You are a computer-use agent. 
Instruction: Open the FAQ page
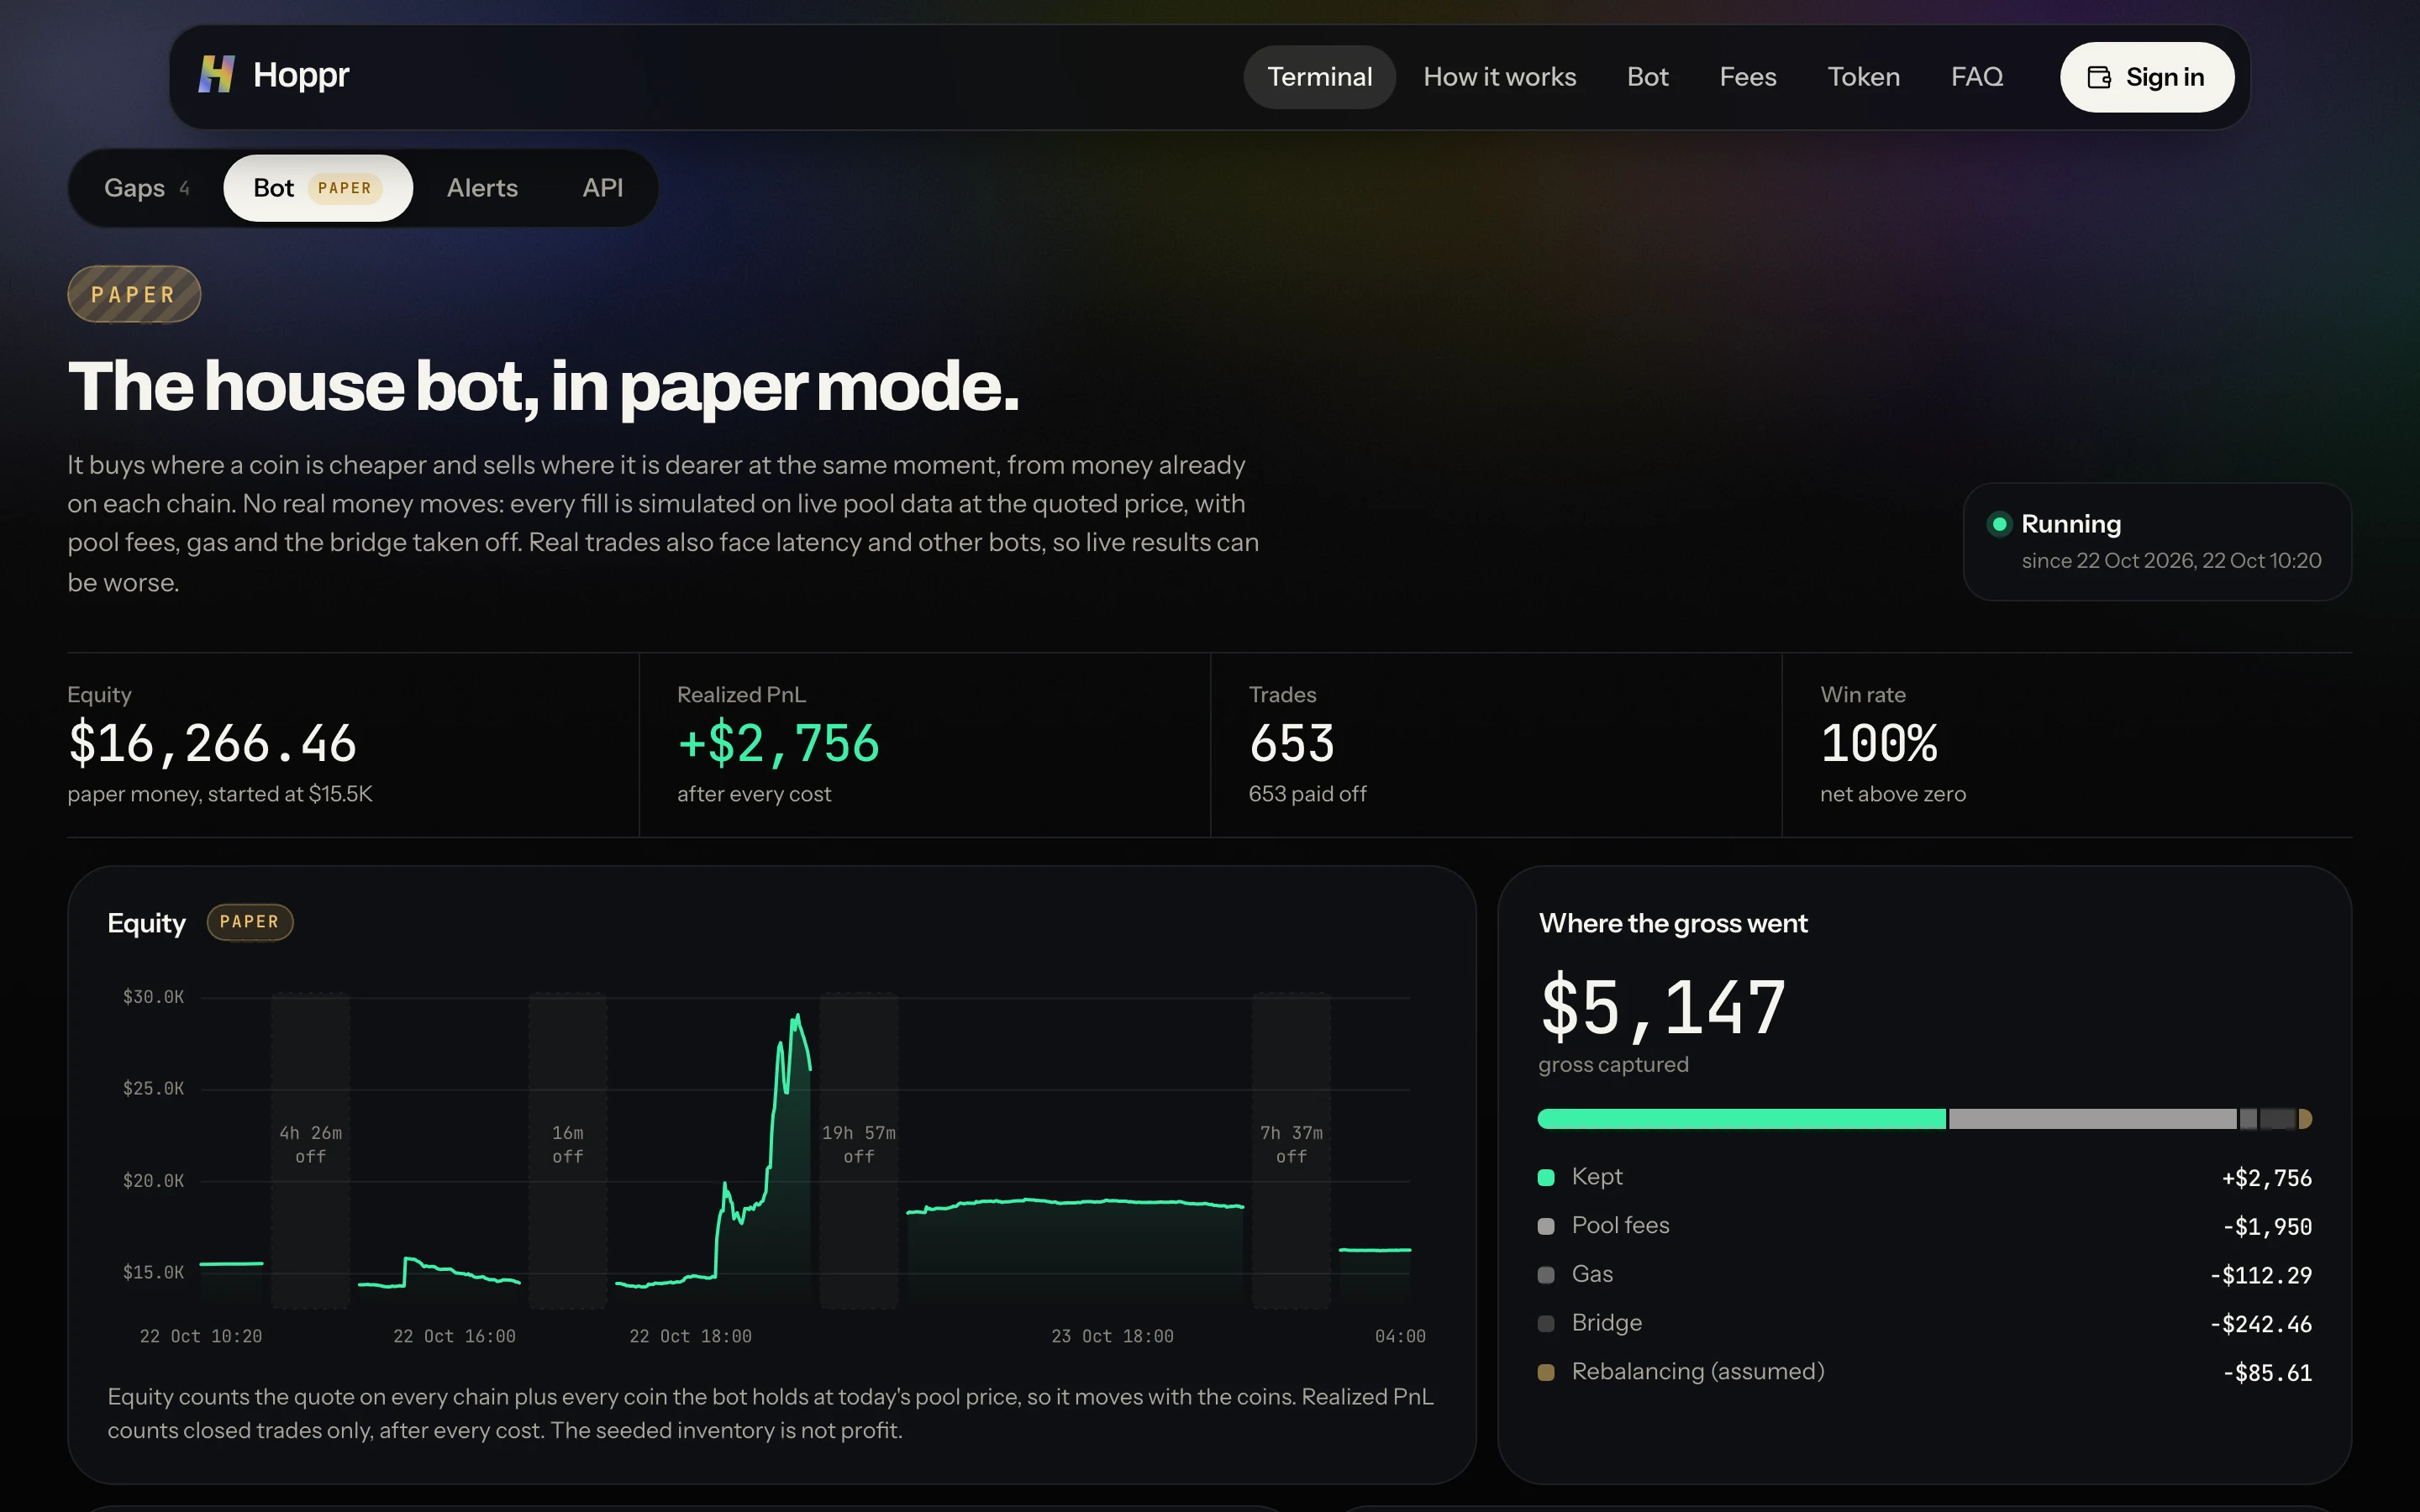coord(1976,77)
